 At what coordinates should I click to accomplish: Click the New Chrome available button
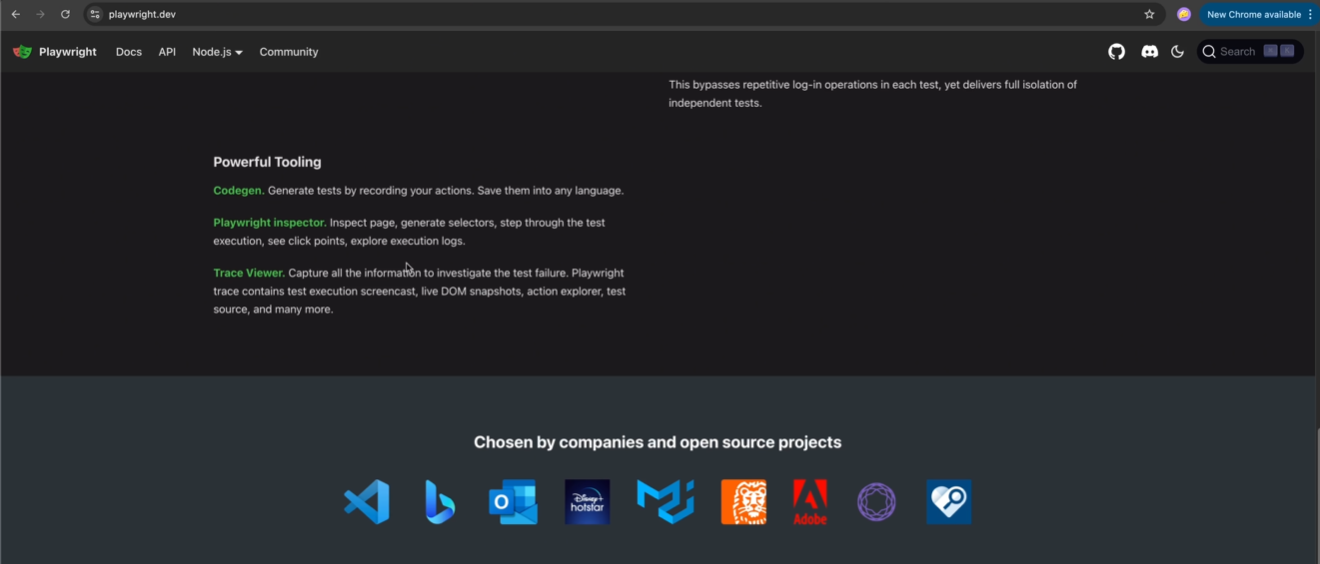(1254, 14)
